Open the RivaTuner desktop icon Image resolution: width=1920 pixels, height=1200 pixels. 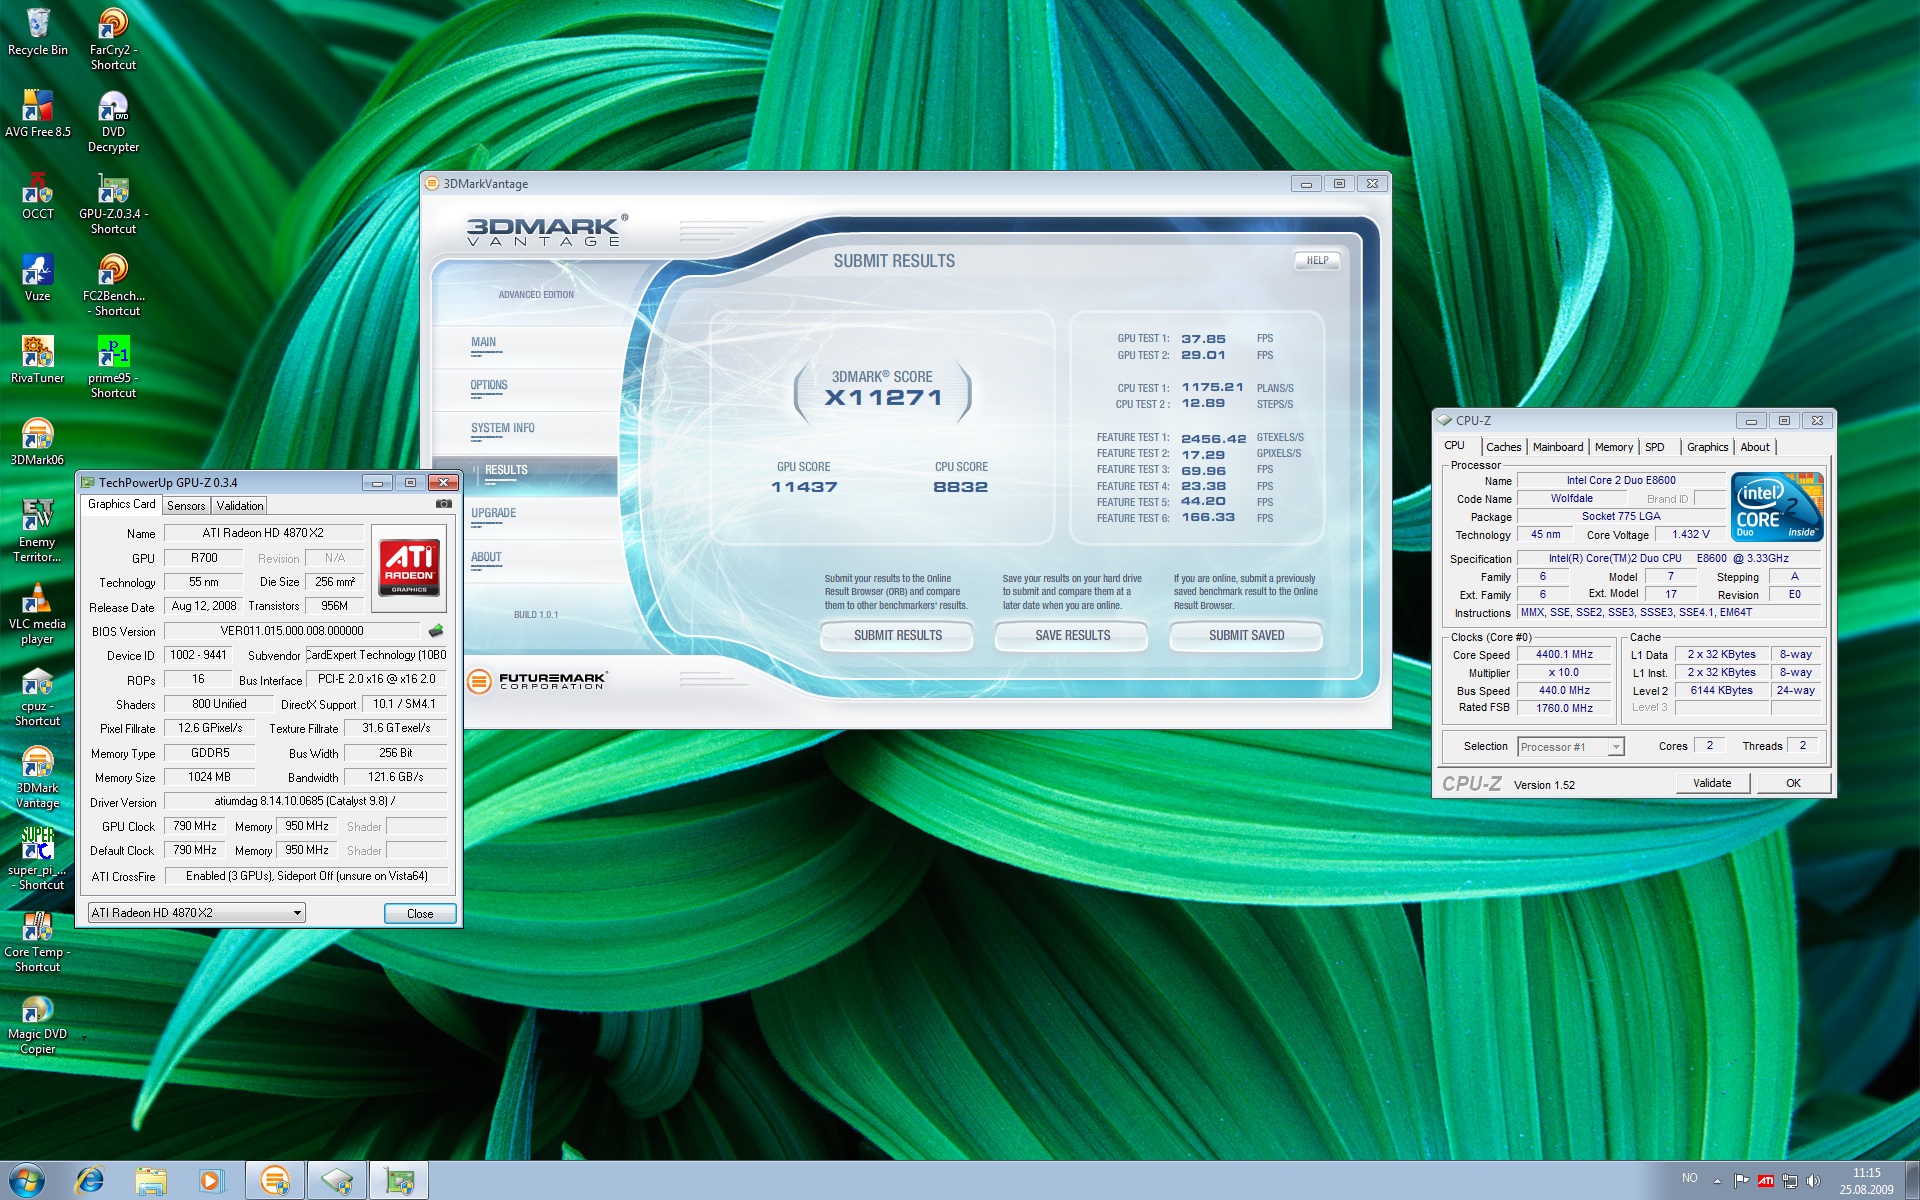tap(37, 353)
